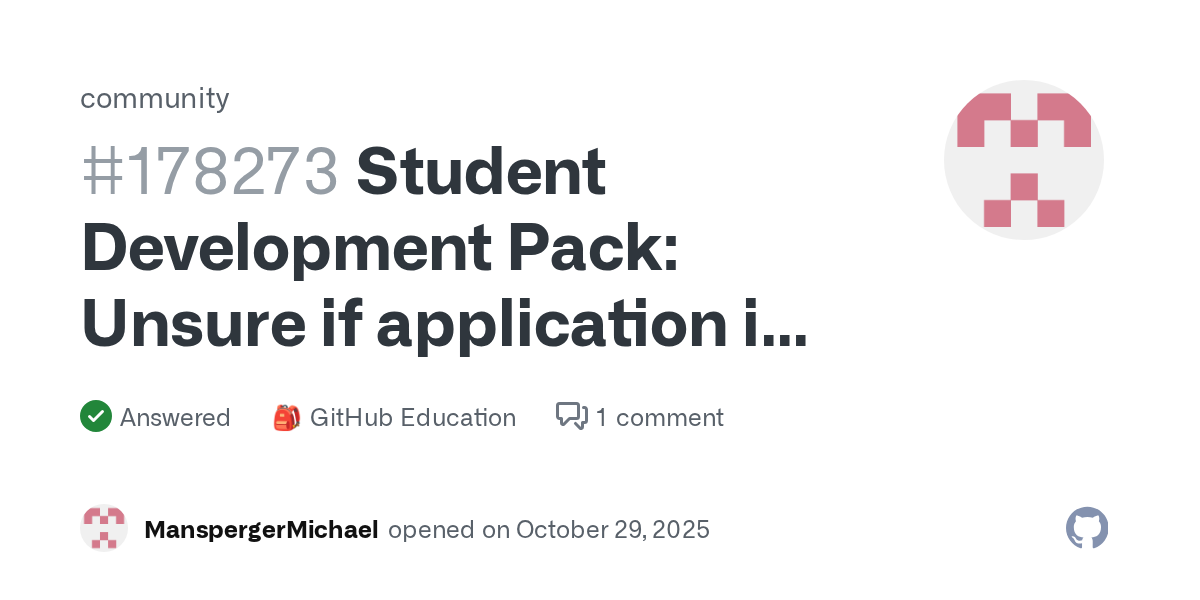1200x600 pixels.
Task: Click the large pink identicon avatar
Action: [x=1023, y=160]
